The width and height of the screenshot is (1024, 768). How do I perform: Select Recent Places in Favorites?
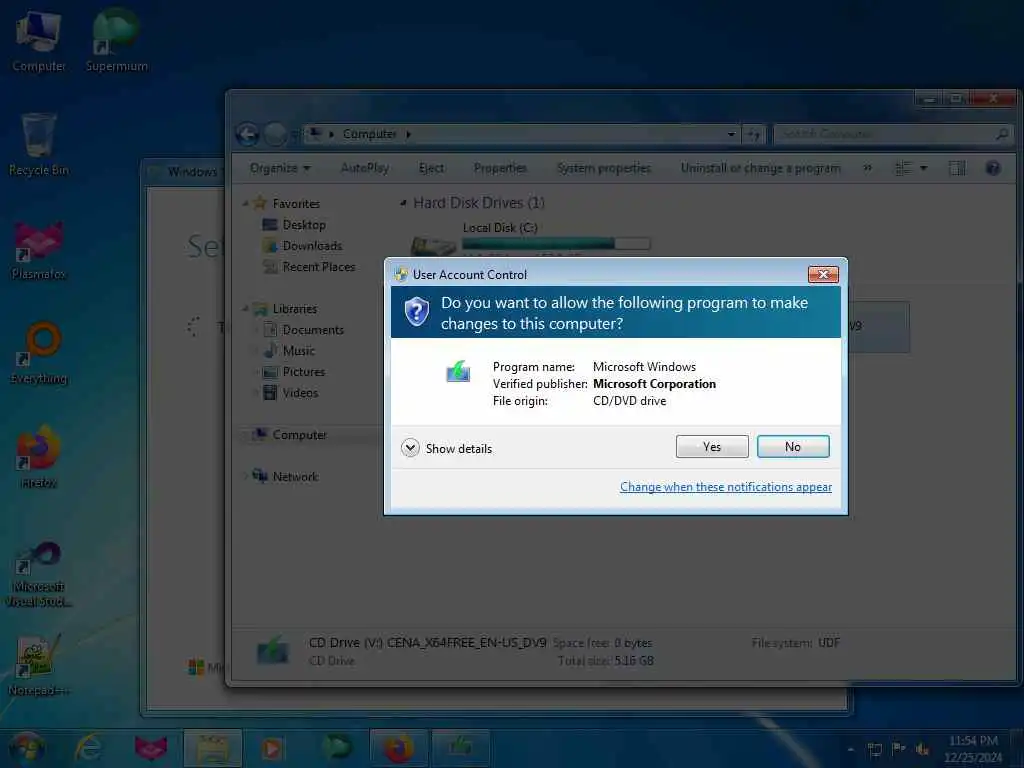[319, 266]
